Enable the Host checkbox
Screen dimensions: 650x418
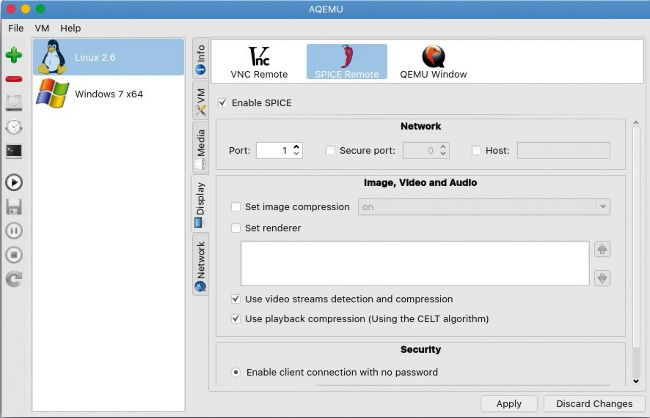pos(477,151)
